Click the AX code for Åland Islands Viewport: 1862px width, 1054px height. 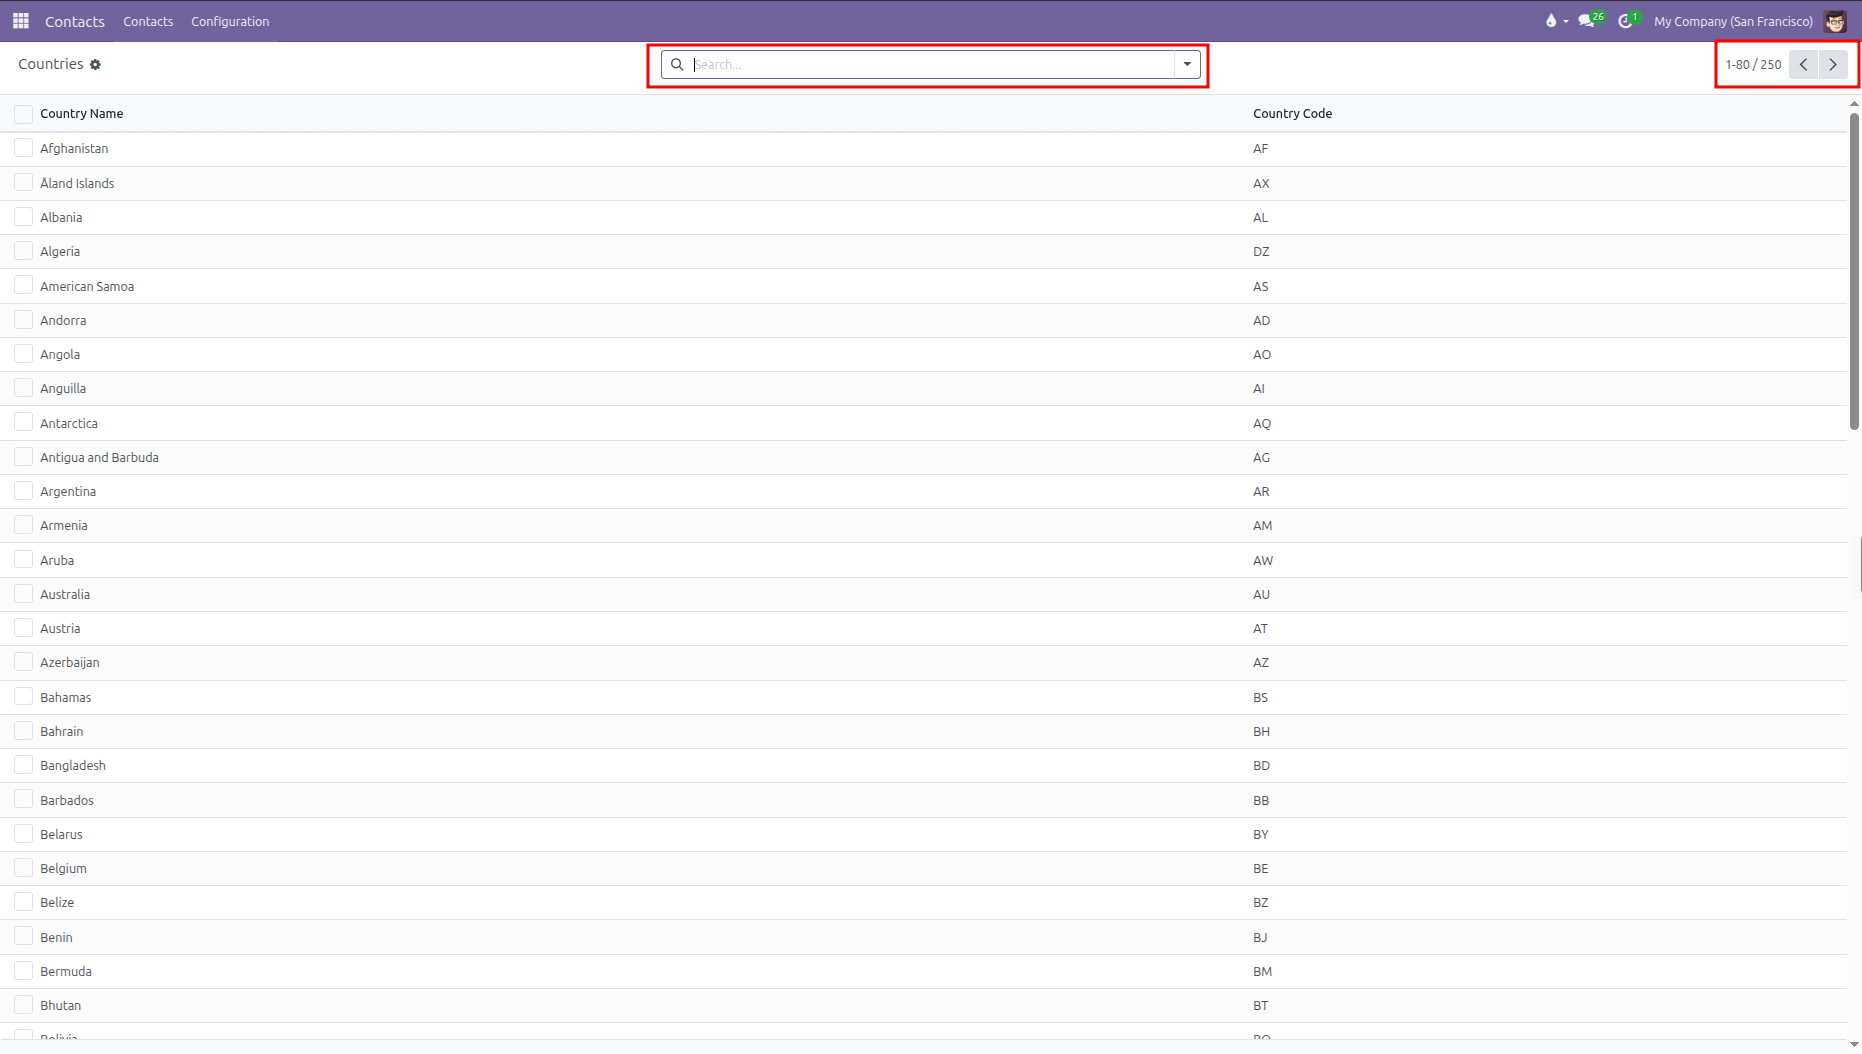pos(1261,183)
